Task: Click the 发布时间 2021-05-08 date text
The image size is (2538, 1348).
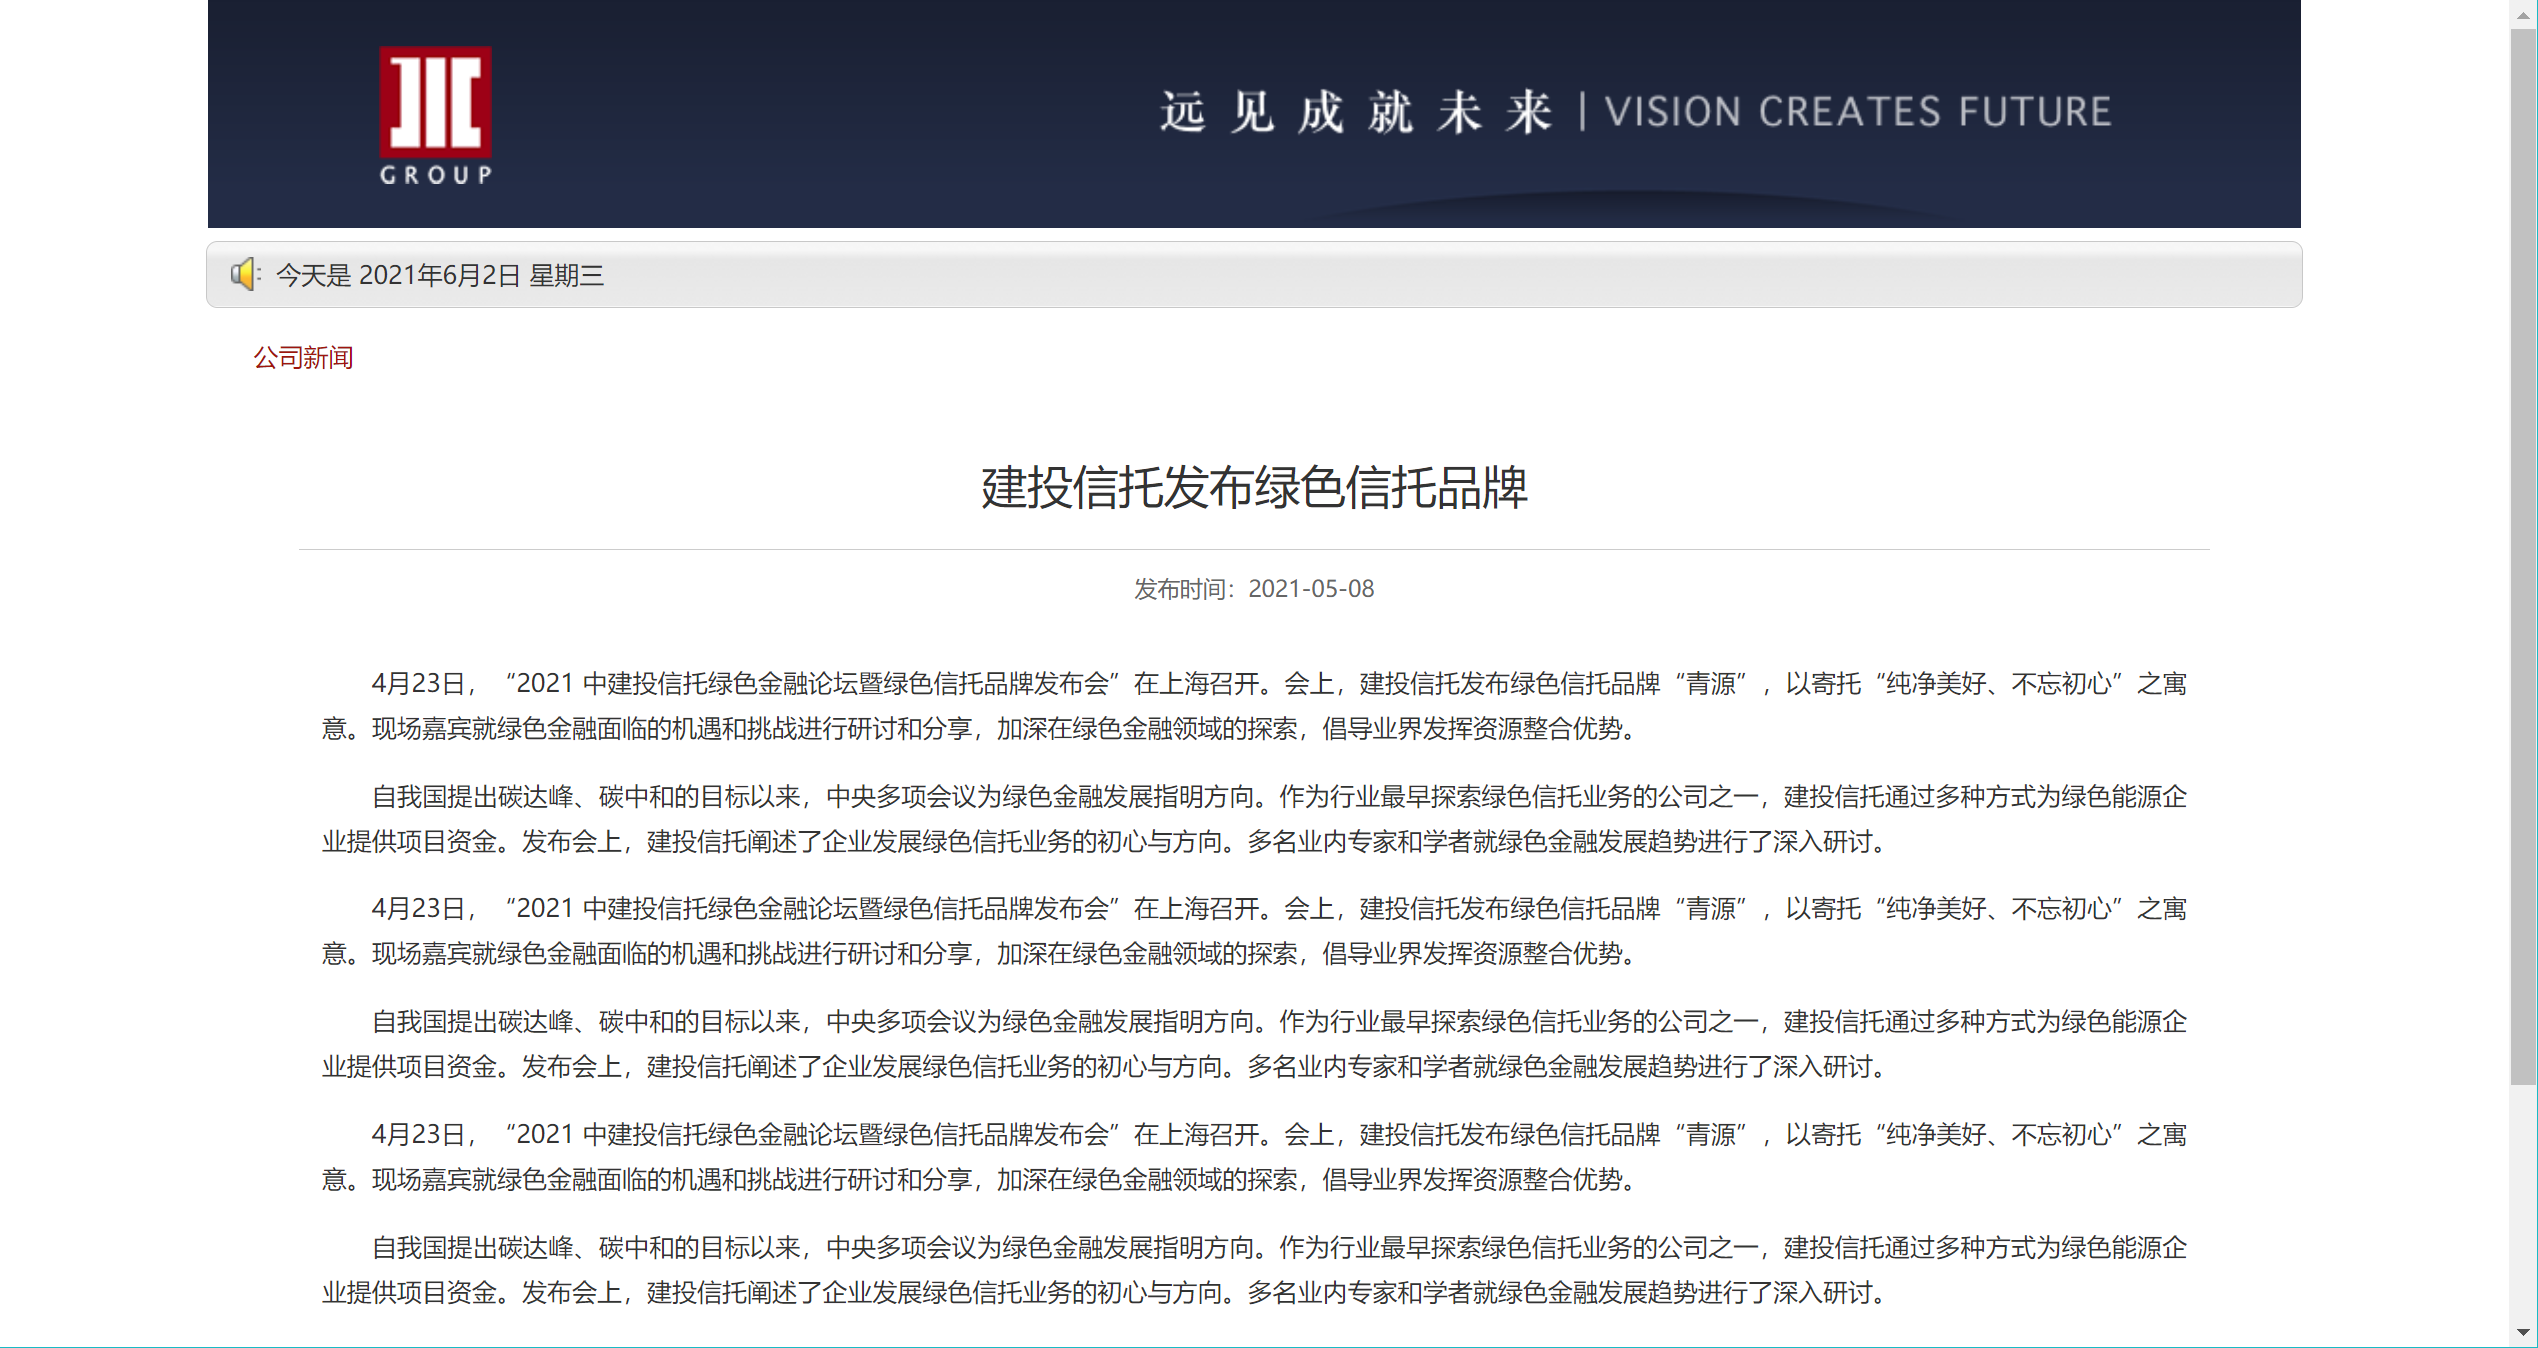Action: tap(1254, 589)
